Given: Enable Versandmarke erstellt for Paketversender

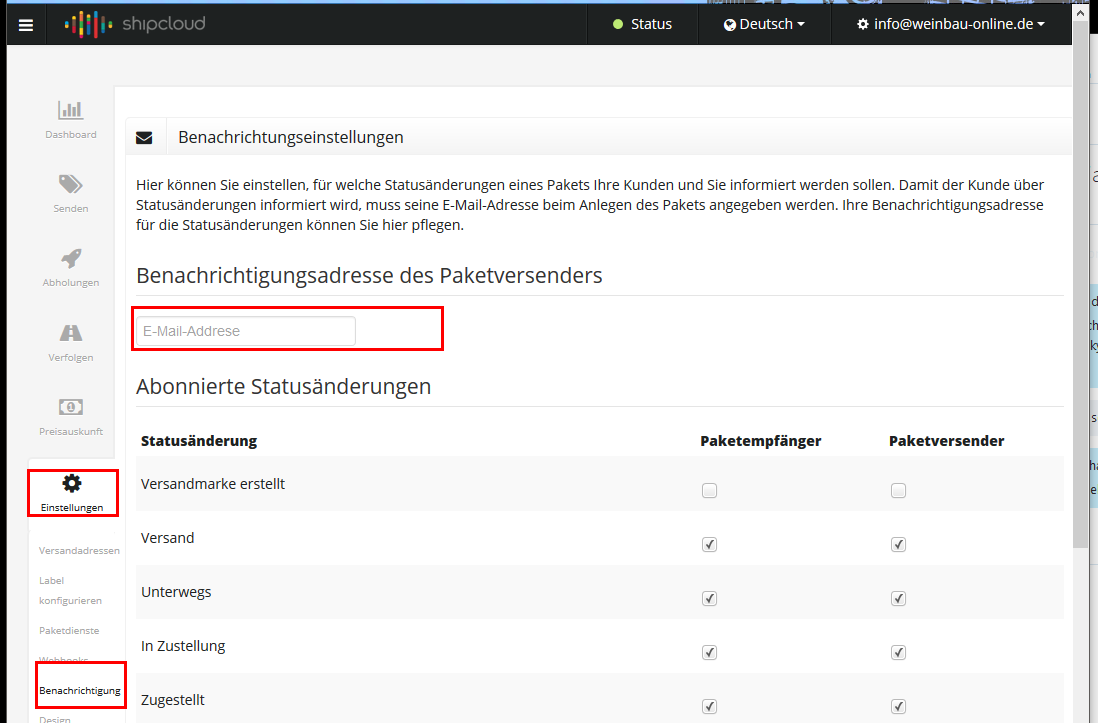Looking at the screenshot, I should coord(898,491).
